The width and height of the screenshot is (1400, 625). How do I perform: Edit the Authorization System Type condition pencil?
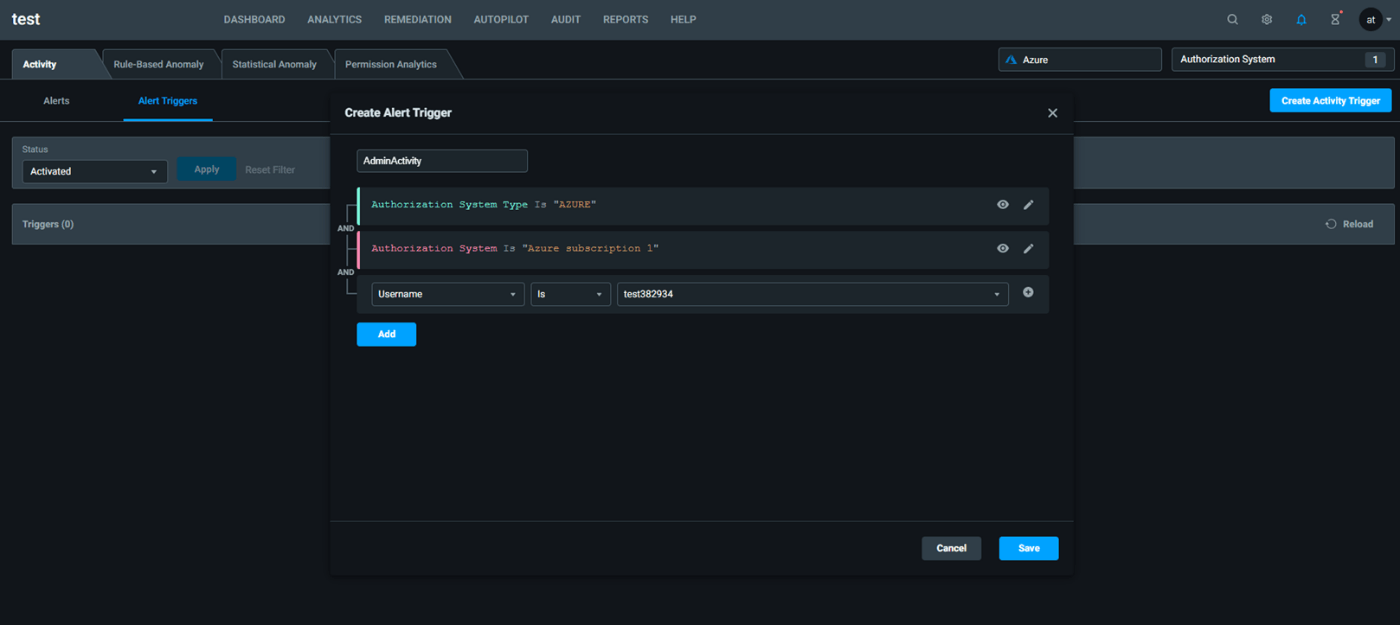click(1029, 205)
